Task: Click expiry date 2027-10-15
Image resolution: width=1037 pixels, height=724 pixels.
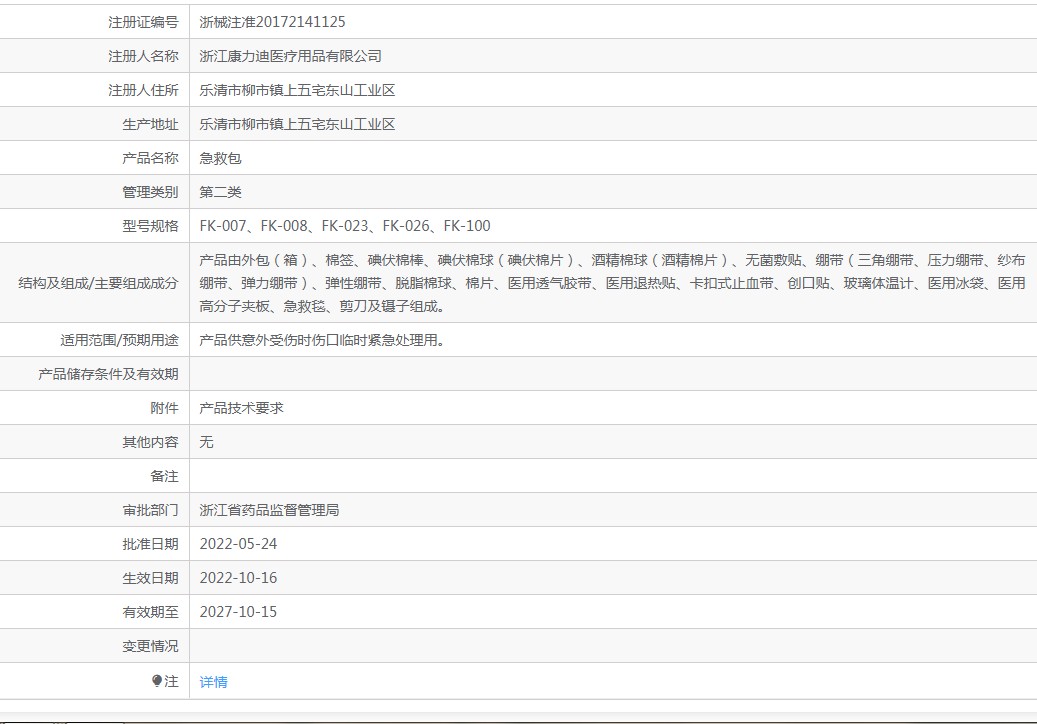Action: 238,612
